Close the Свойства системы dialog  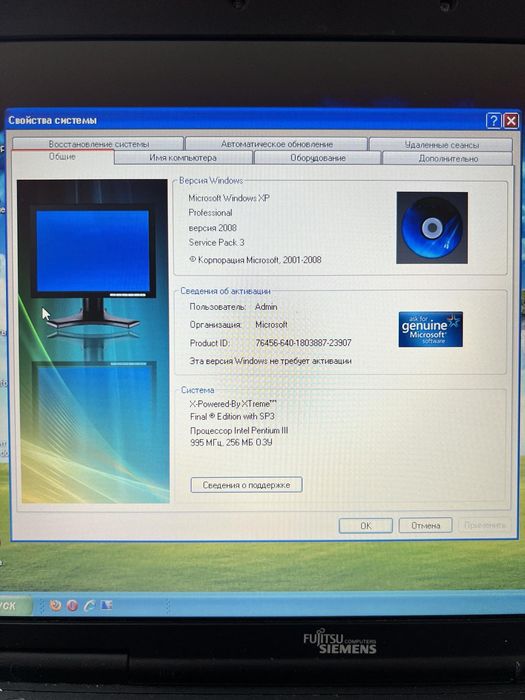pos(511,121)
